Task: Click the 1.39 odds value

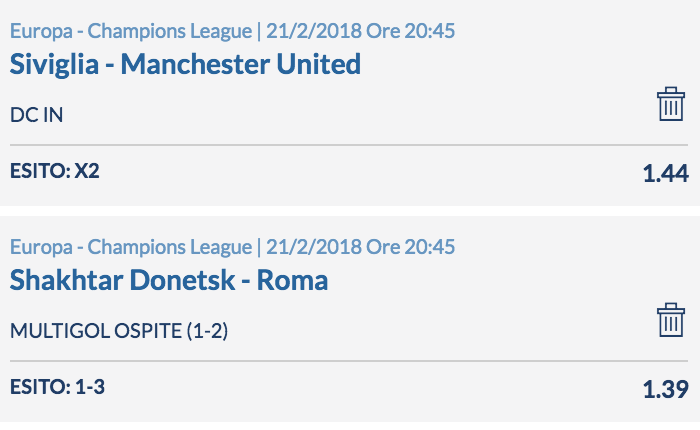Action: (x=666, y=389)
